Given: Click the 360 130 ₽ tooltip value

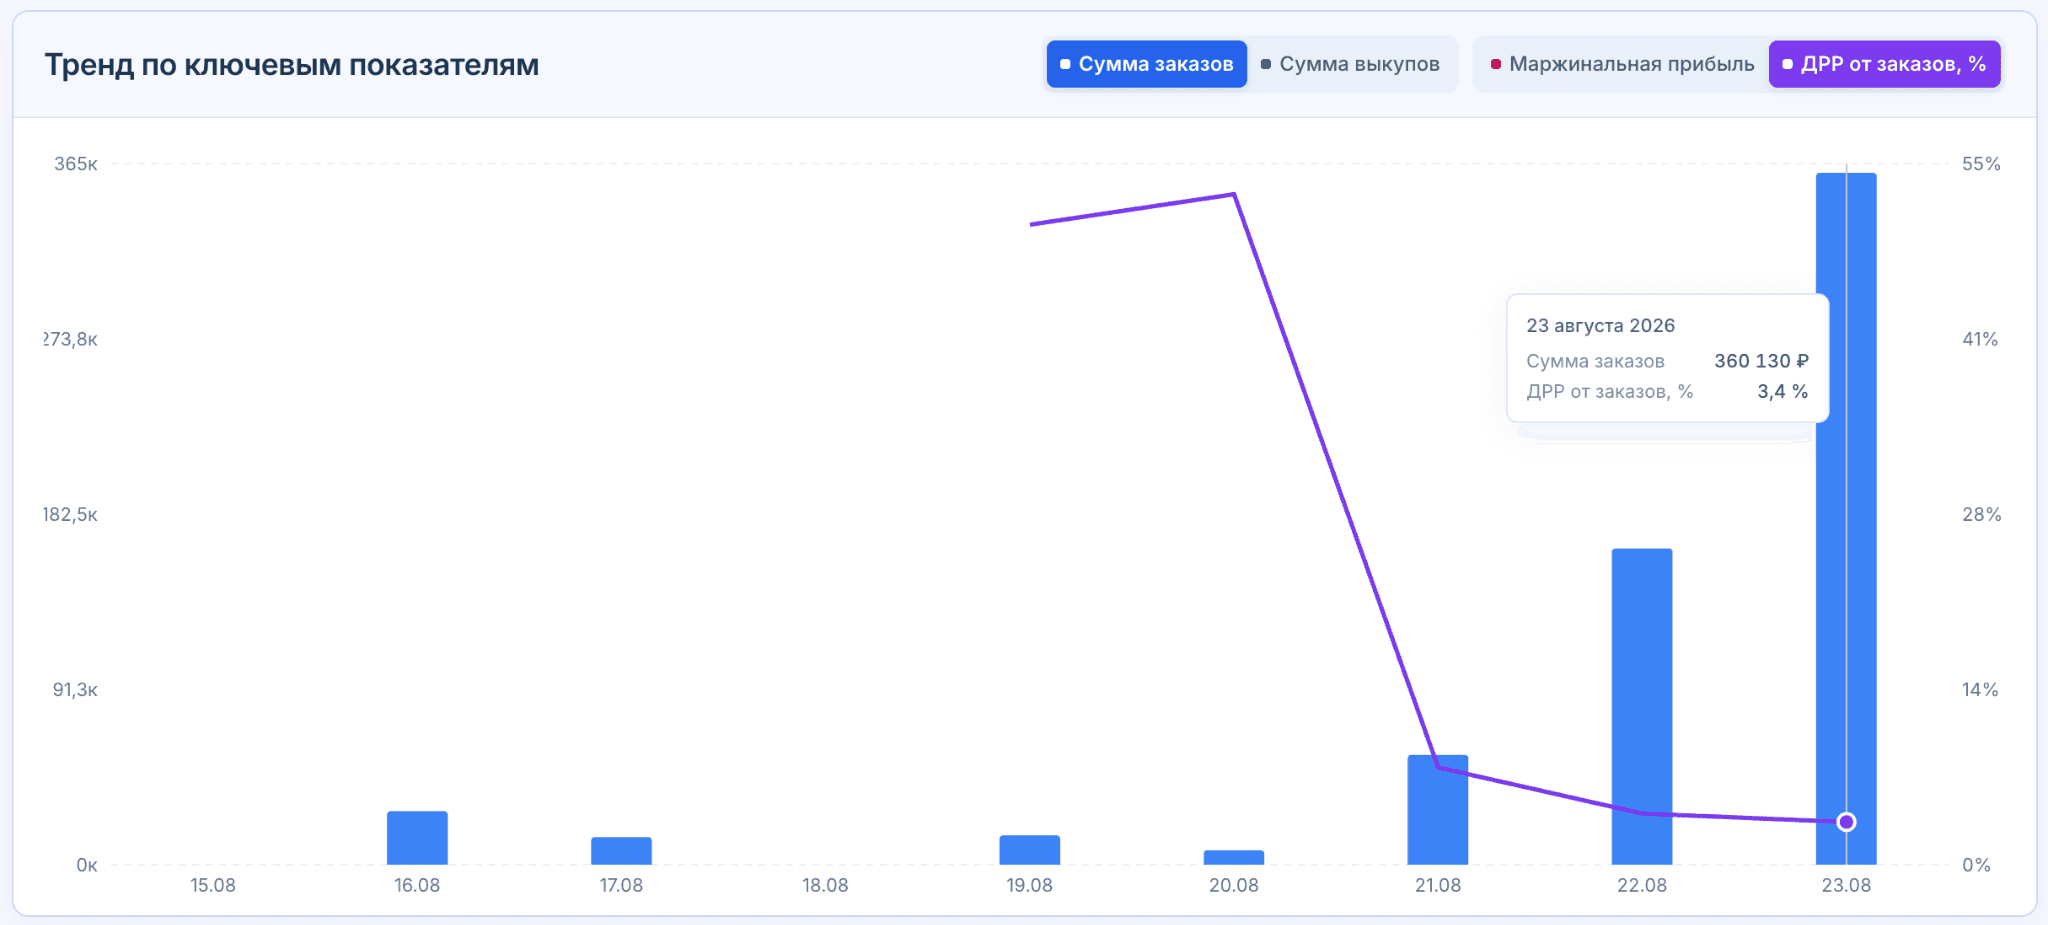Looking at the screenshot, I should pos(1761,361).
